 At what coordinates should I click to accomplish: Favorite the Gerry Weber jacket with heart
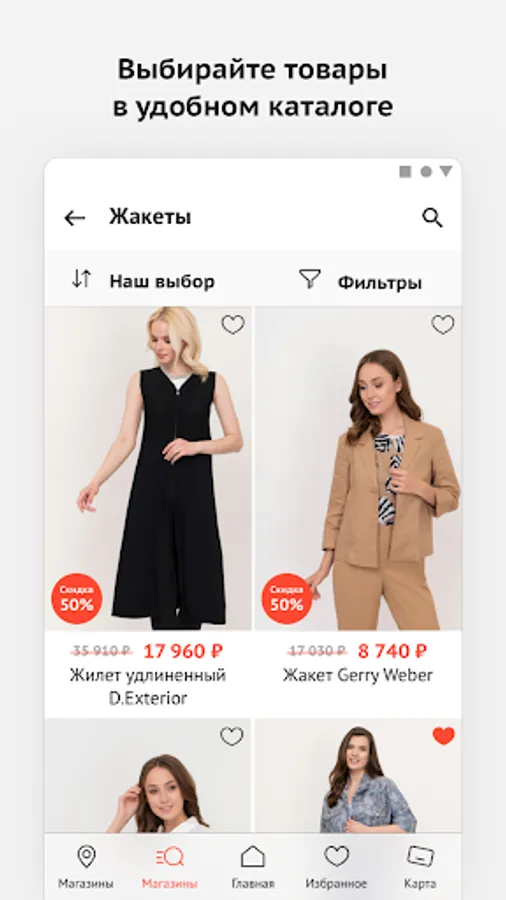[443, 325]
